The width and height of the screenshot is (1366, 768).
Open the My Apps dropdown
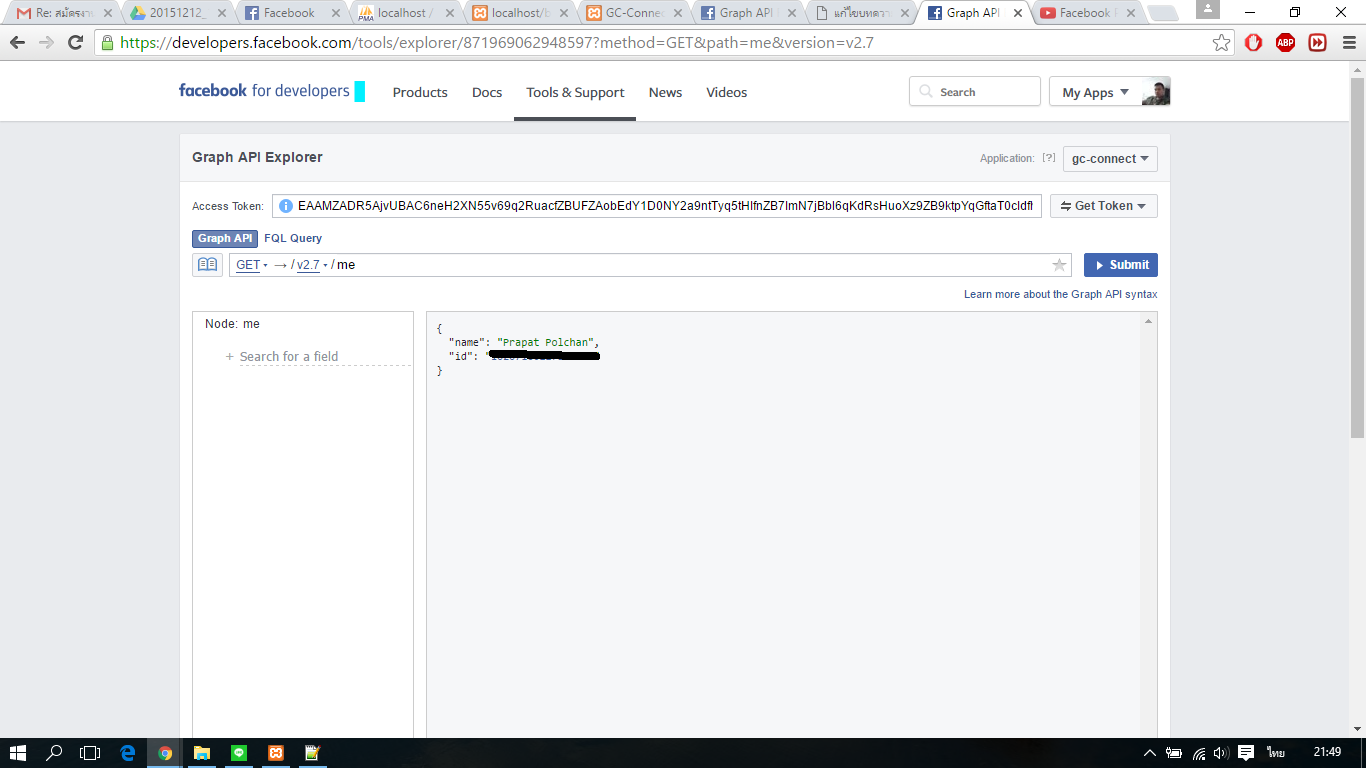point(1095,92)
